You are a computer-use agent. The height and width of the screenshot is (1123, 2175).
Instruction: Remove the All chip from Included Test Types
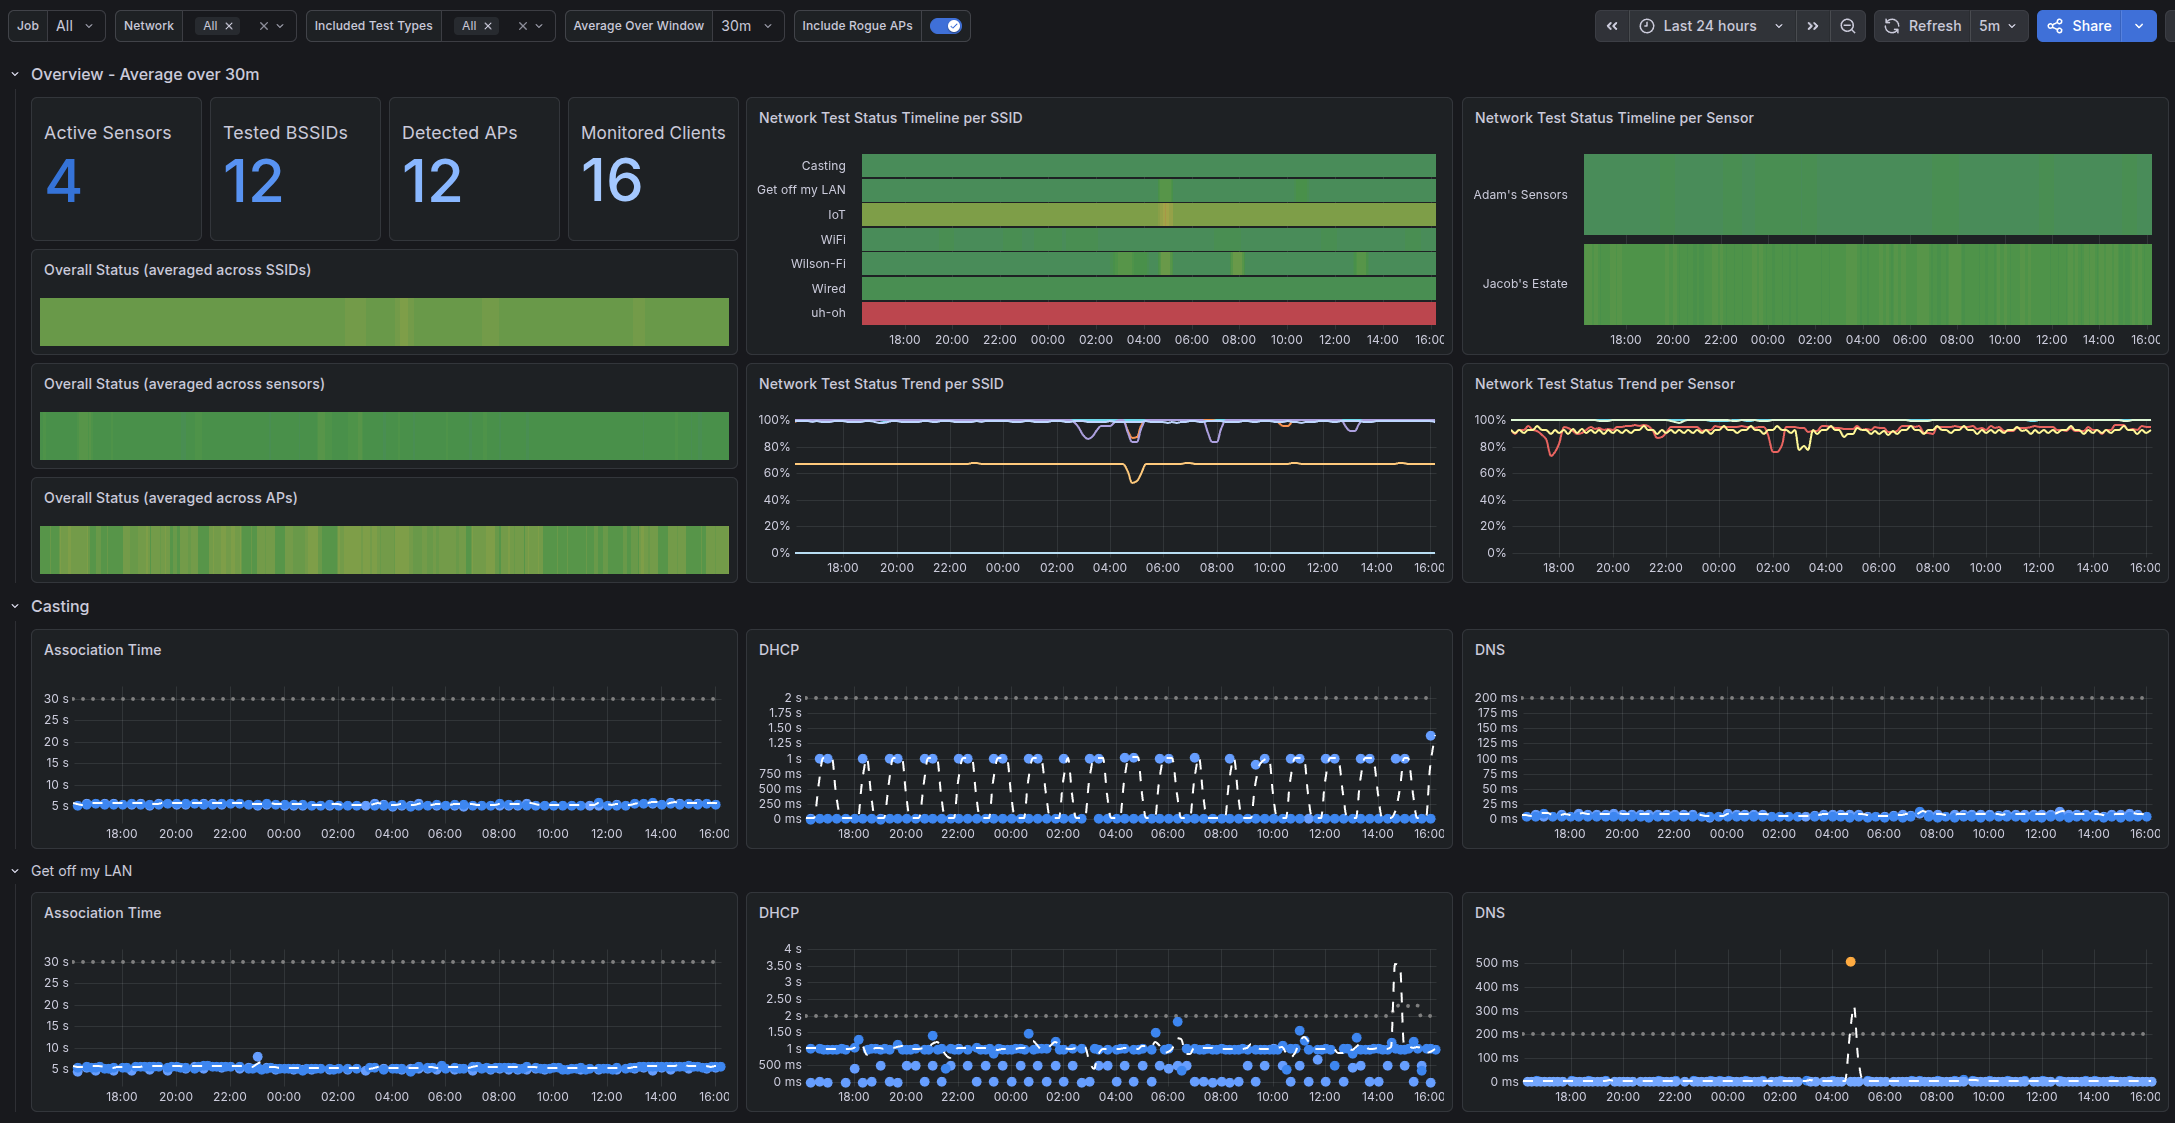tap(488, 26)
